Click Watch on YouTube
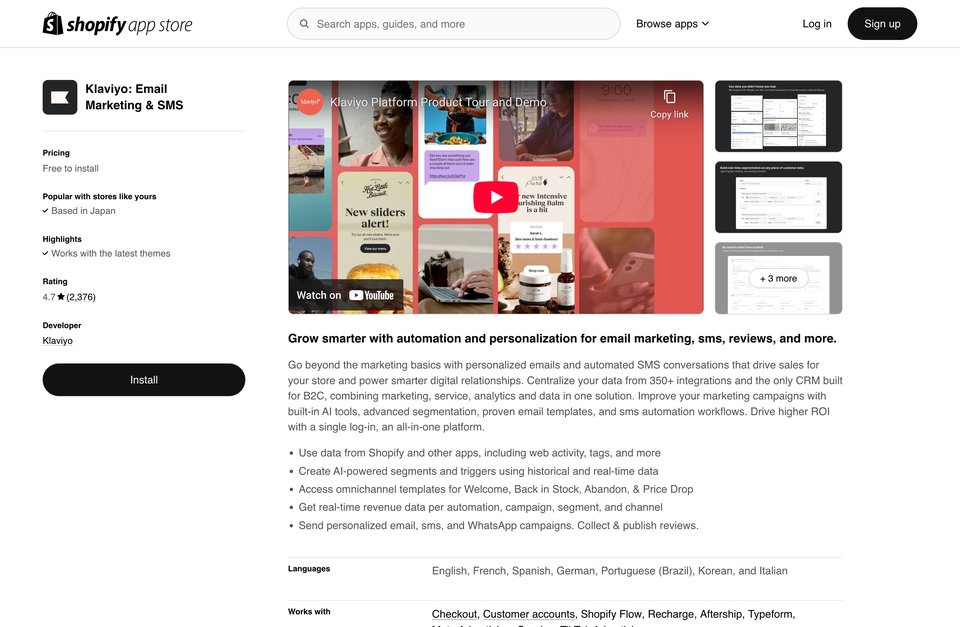 pyautogui.click(x=345, y=295)
